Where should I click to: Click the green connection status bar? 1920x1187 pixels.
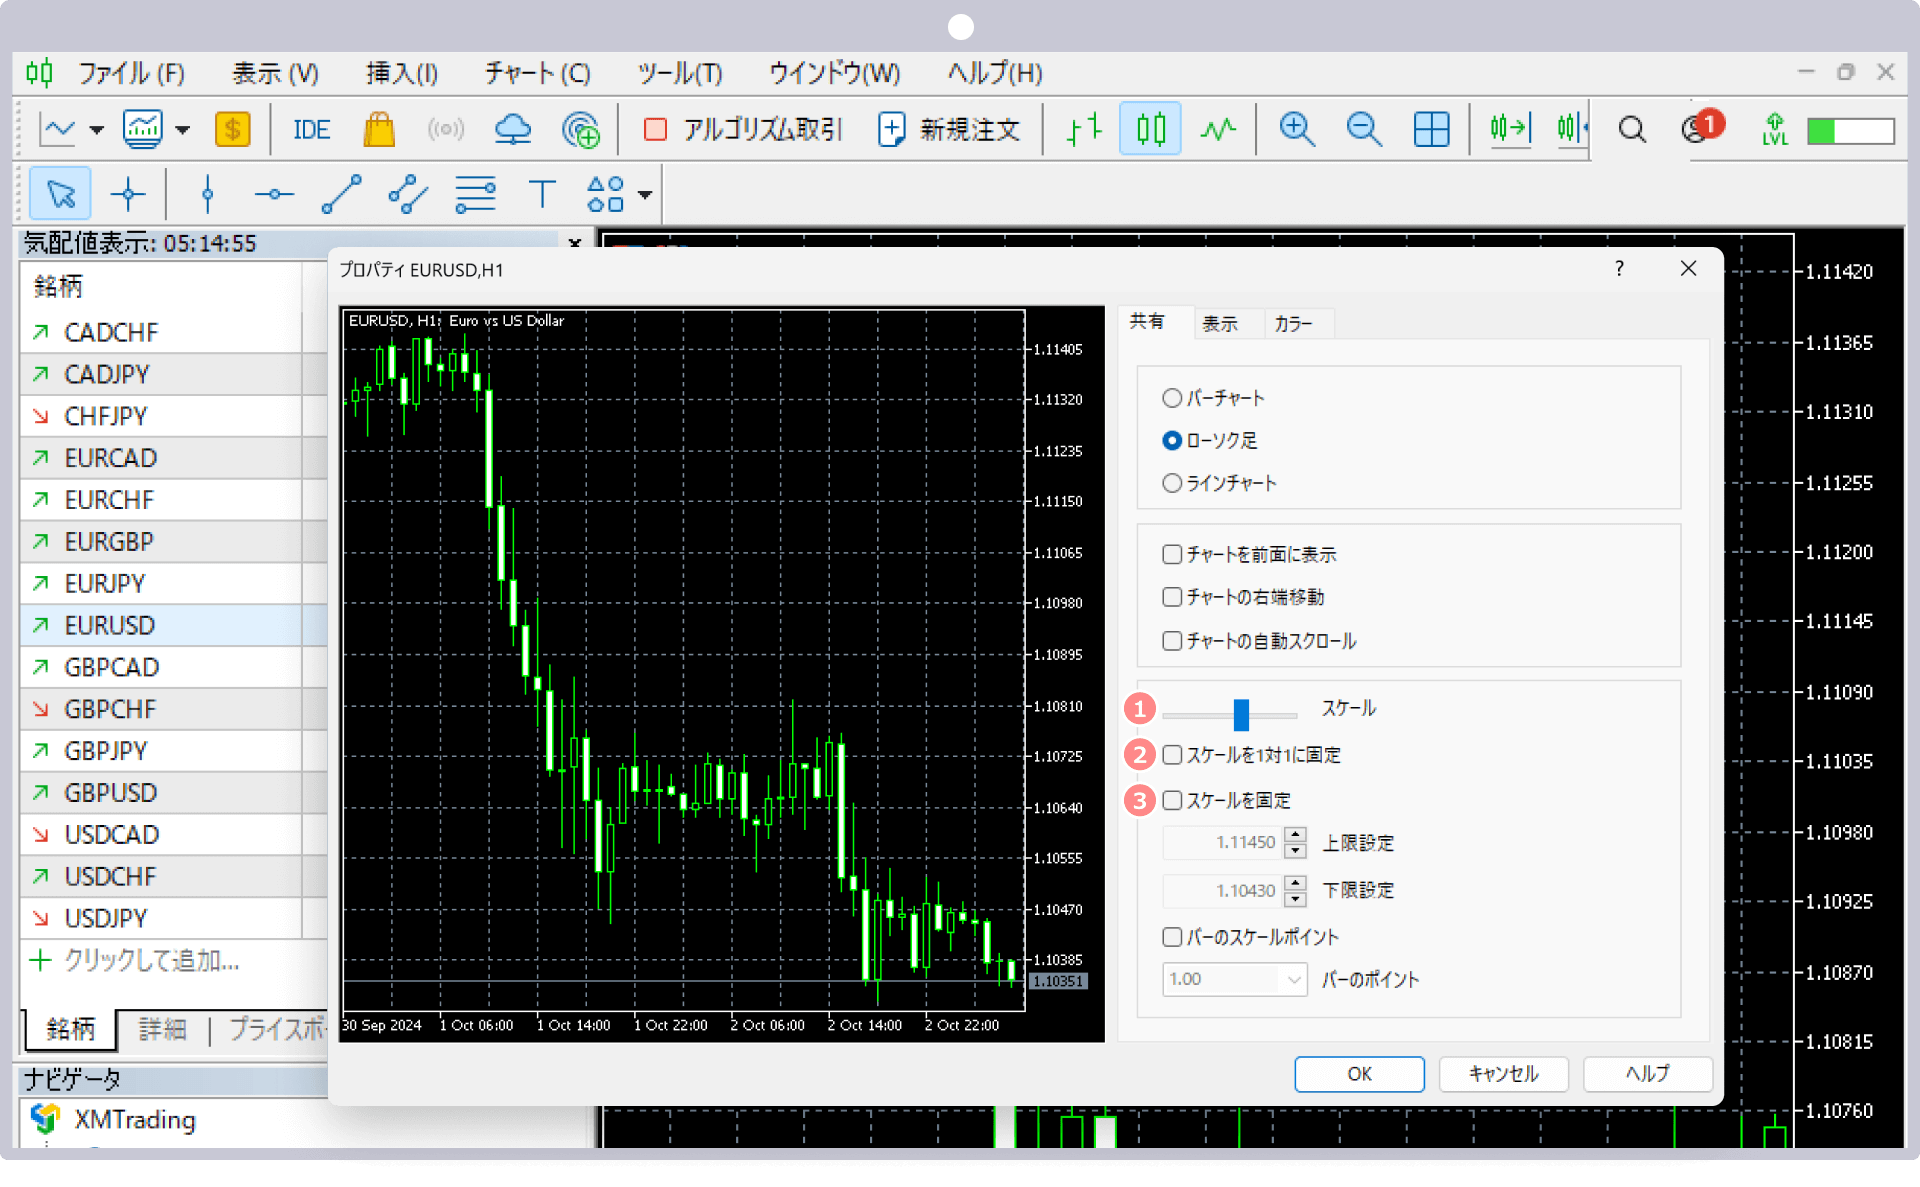pyautogui.click(x=1851, y=131)
